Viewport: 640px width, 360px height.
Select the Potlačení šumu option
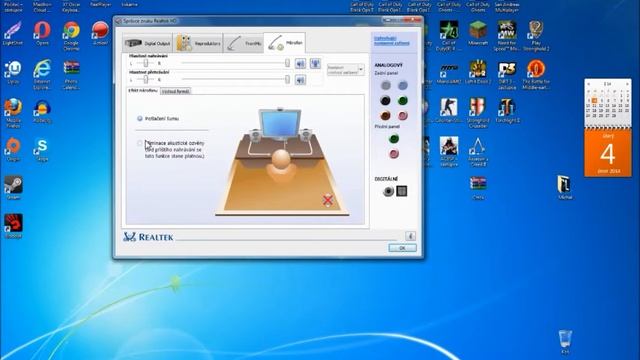140,118
